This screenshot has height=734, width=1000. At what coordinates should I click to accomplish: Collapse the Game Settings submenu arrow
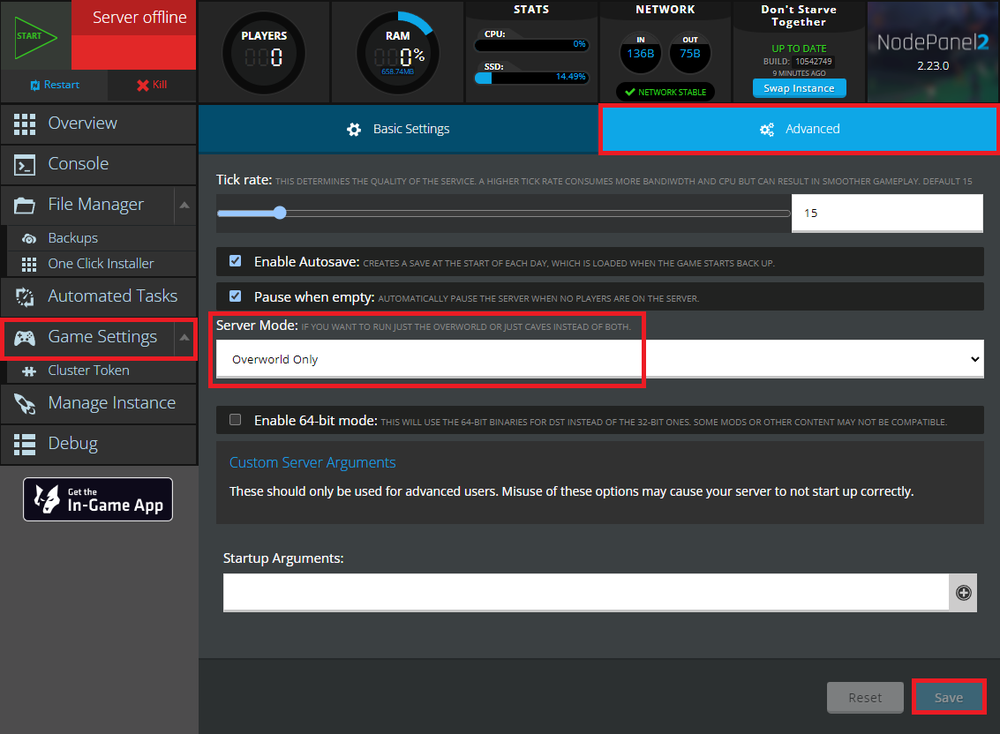(185, 337)
